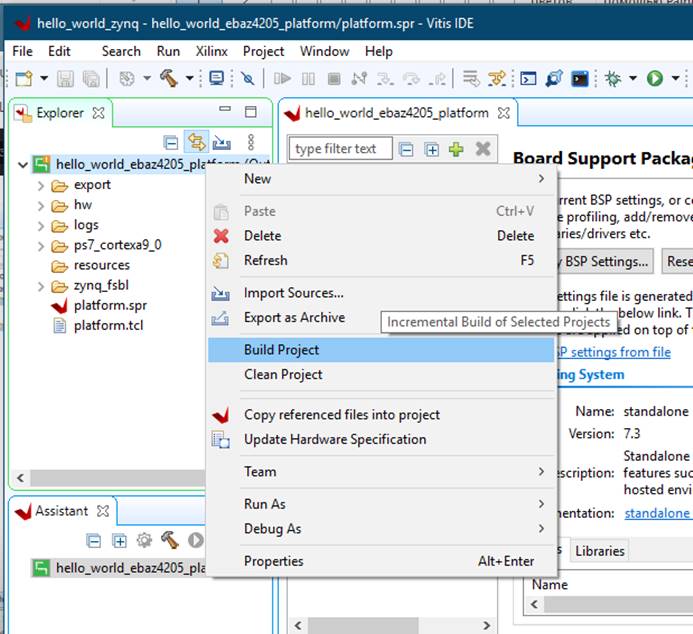Screen dimensions: 693x634
Task: Click the Debug bug icon in toolbar
Action: (x=612, y=78)
